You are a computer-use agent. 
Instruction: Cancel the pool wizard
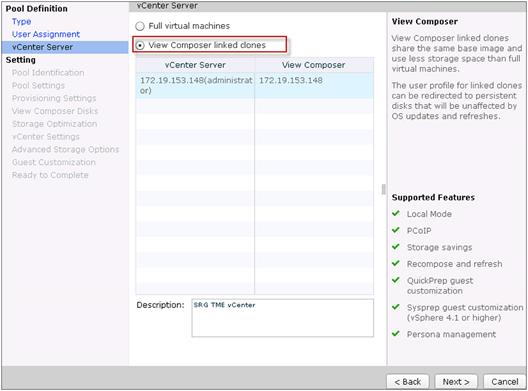[x=504, y=382]
